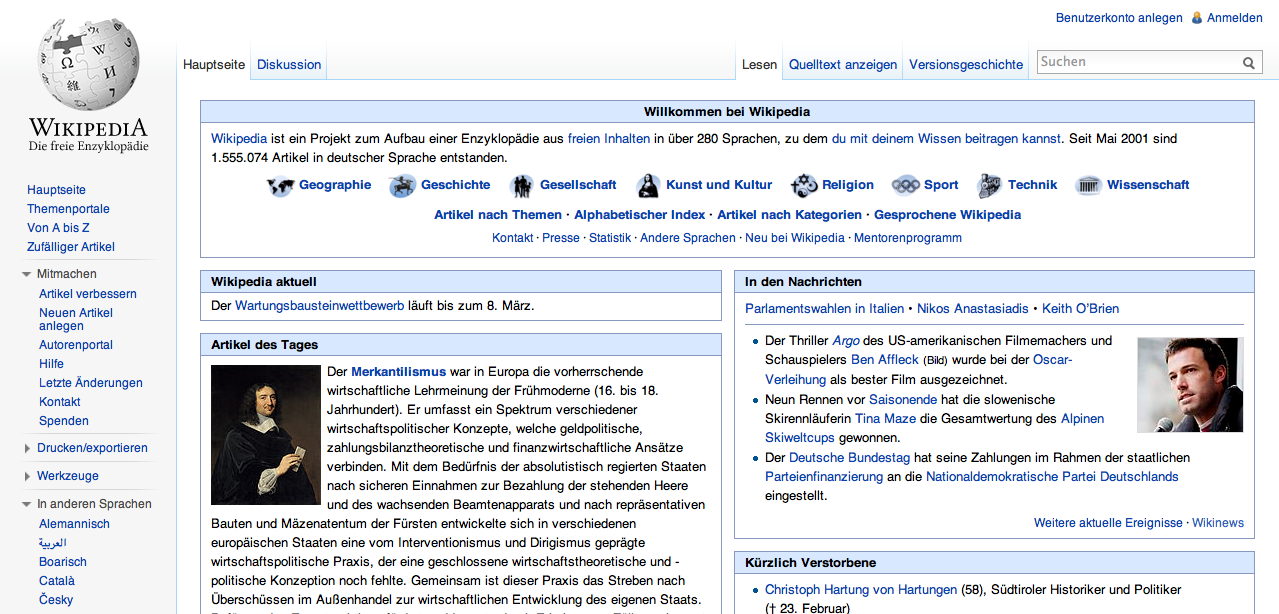
Task: Click the Technik robot icon
Action: [x=989, y=186]
